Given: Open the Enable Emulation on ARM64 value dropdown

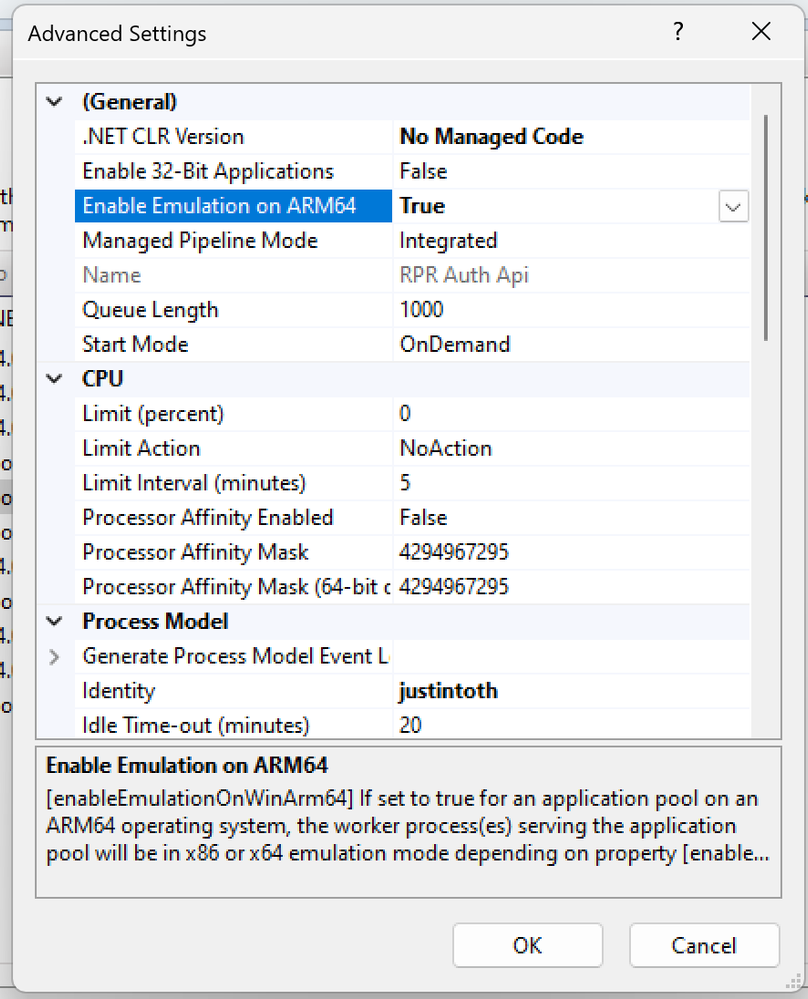Looking at the screenshot, I should (x=733, y=206).
